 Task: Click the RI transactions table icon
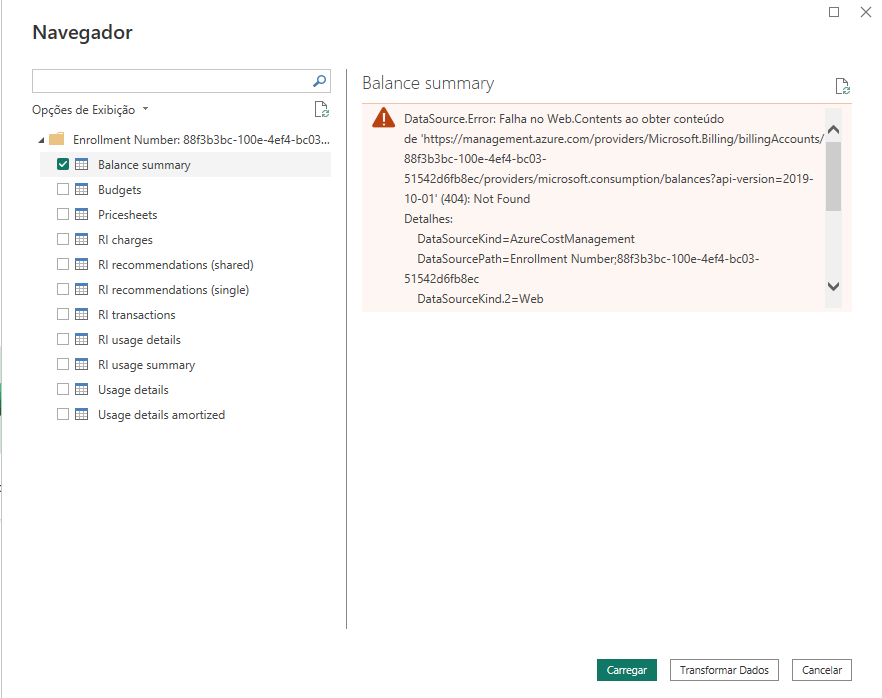pos(82,314)
